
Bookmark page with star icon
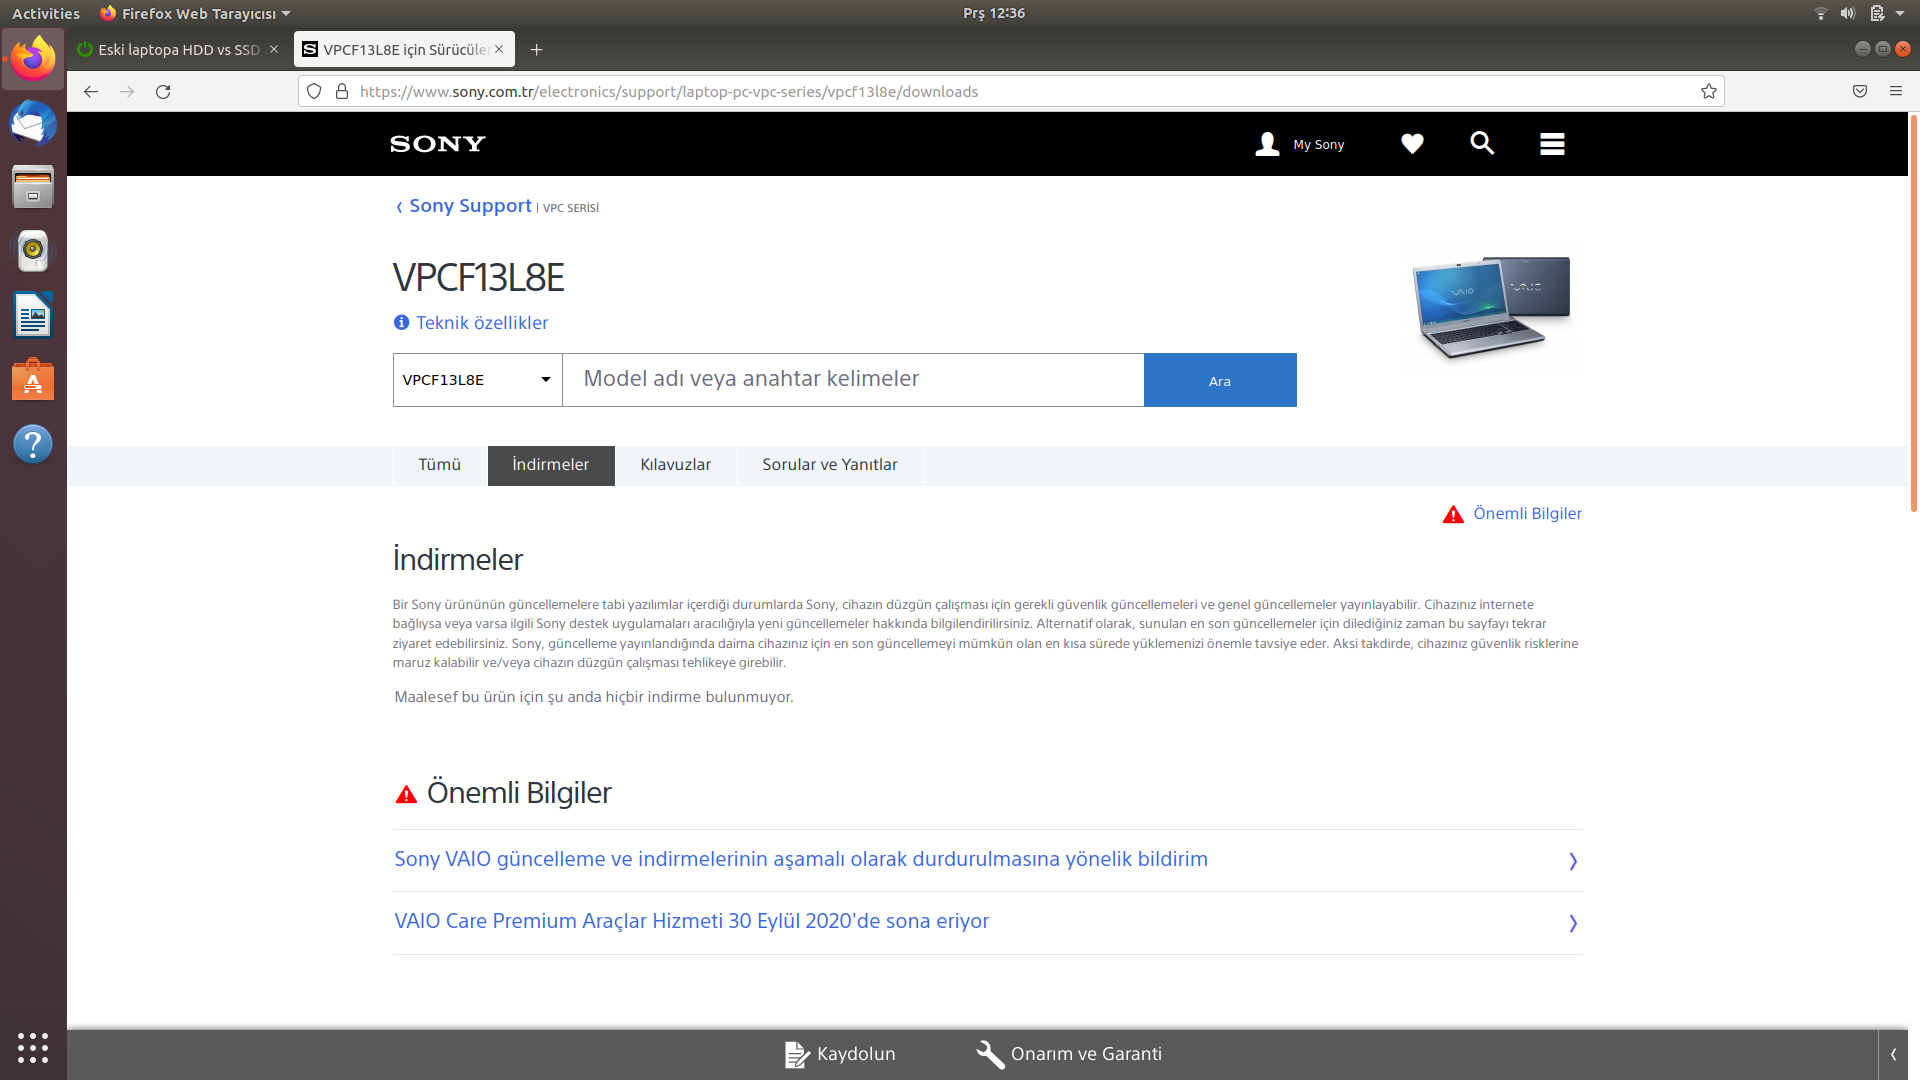tap(1709, 91)
